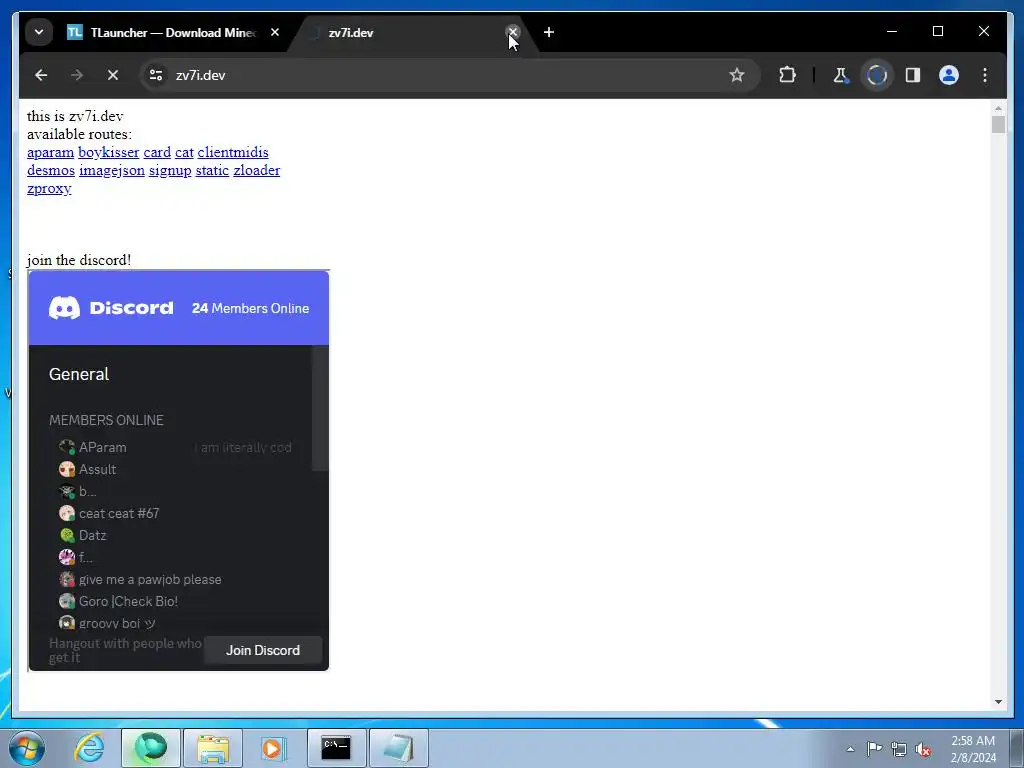View site information icon in address bar
Image resolution: width=1024 pixels, height=768 pixels.
pos(156,75)
